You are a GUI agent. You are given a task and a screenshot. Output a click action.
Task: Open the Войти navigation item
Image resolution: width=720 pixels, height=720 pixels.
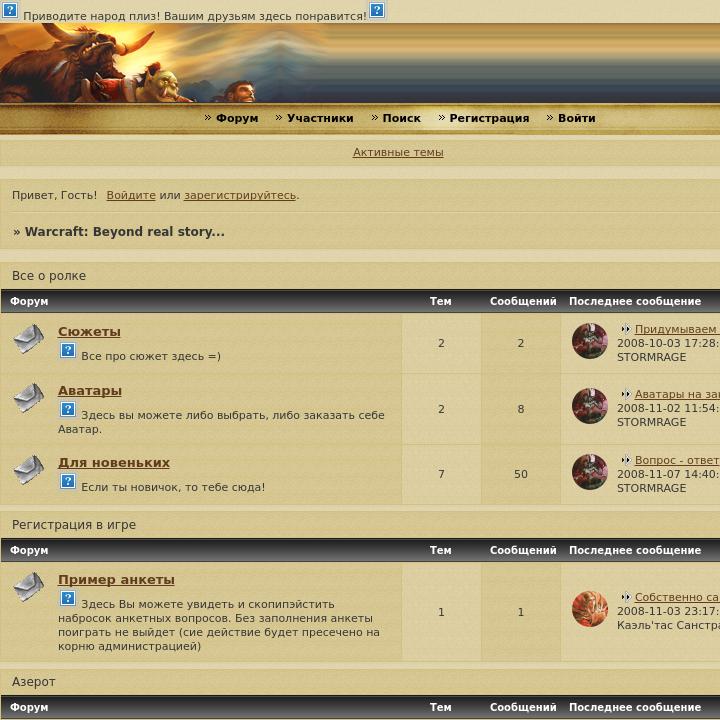click(576, 118)
